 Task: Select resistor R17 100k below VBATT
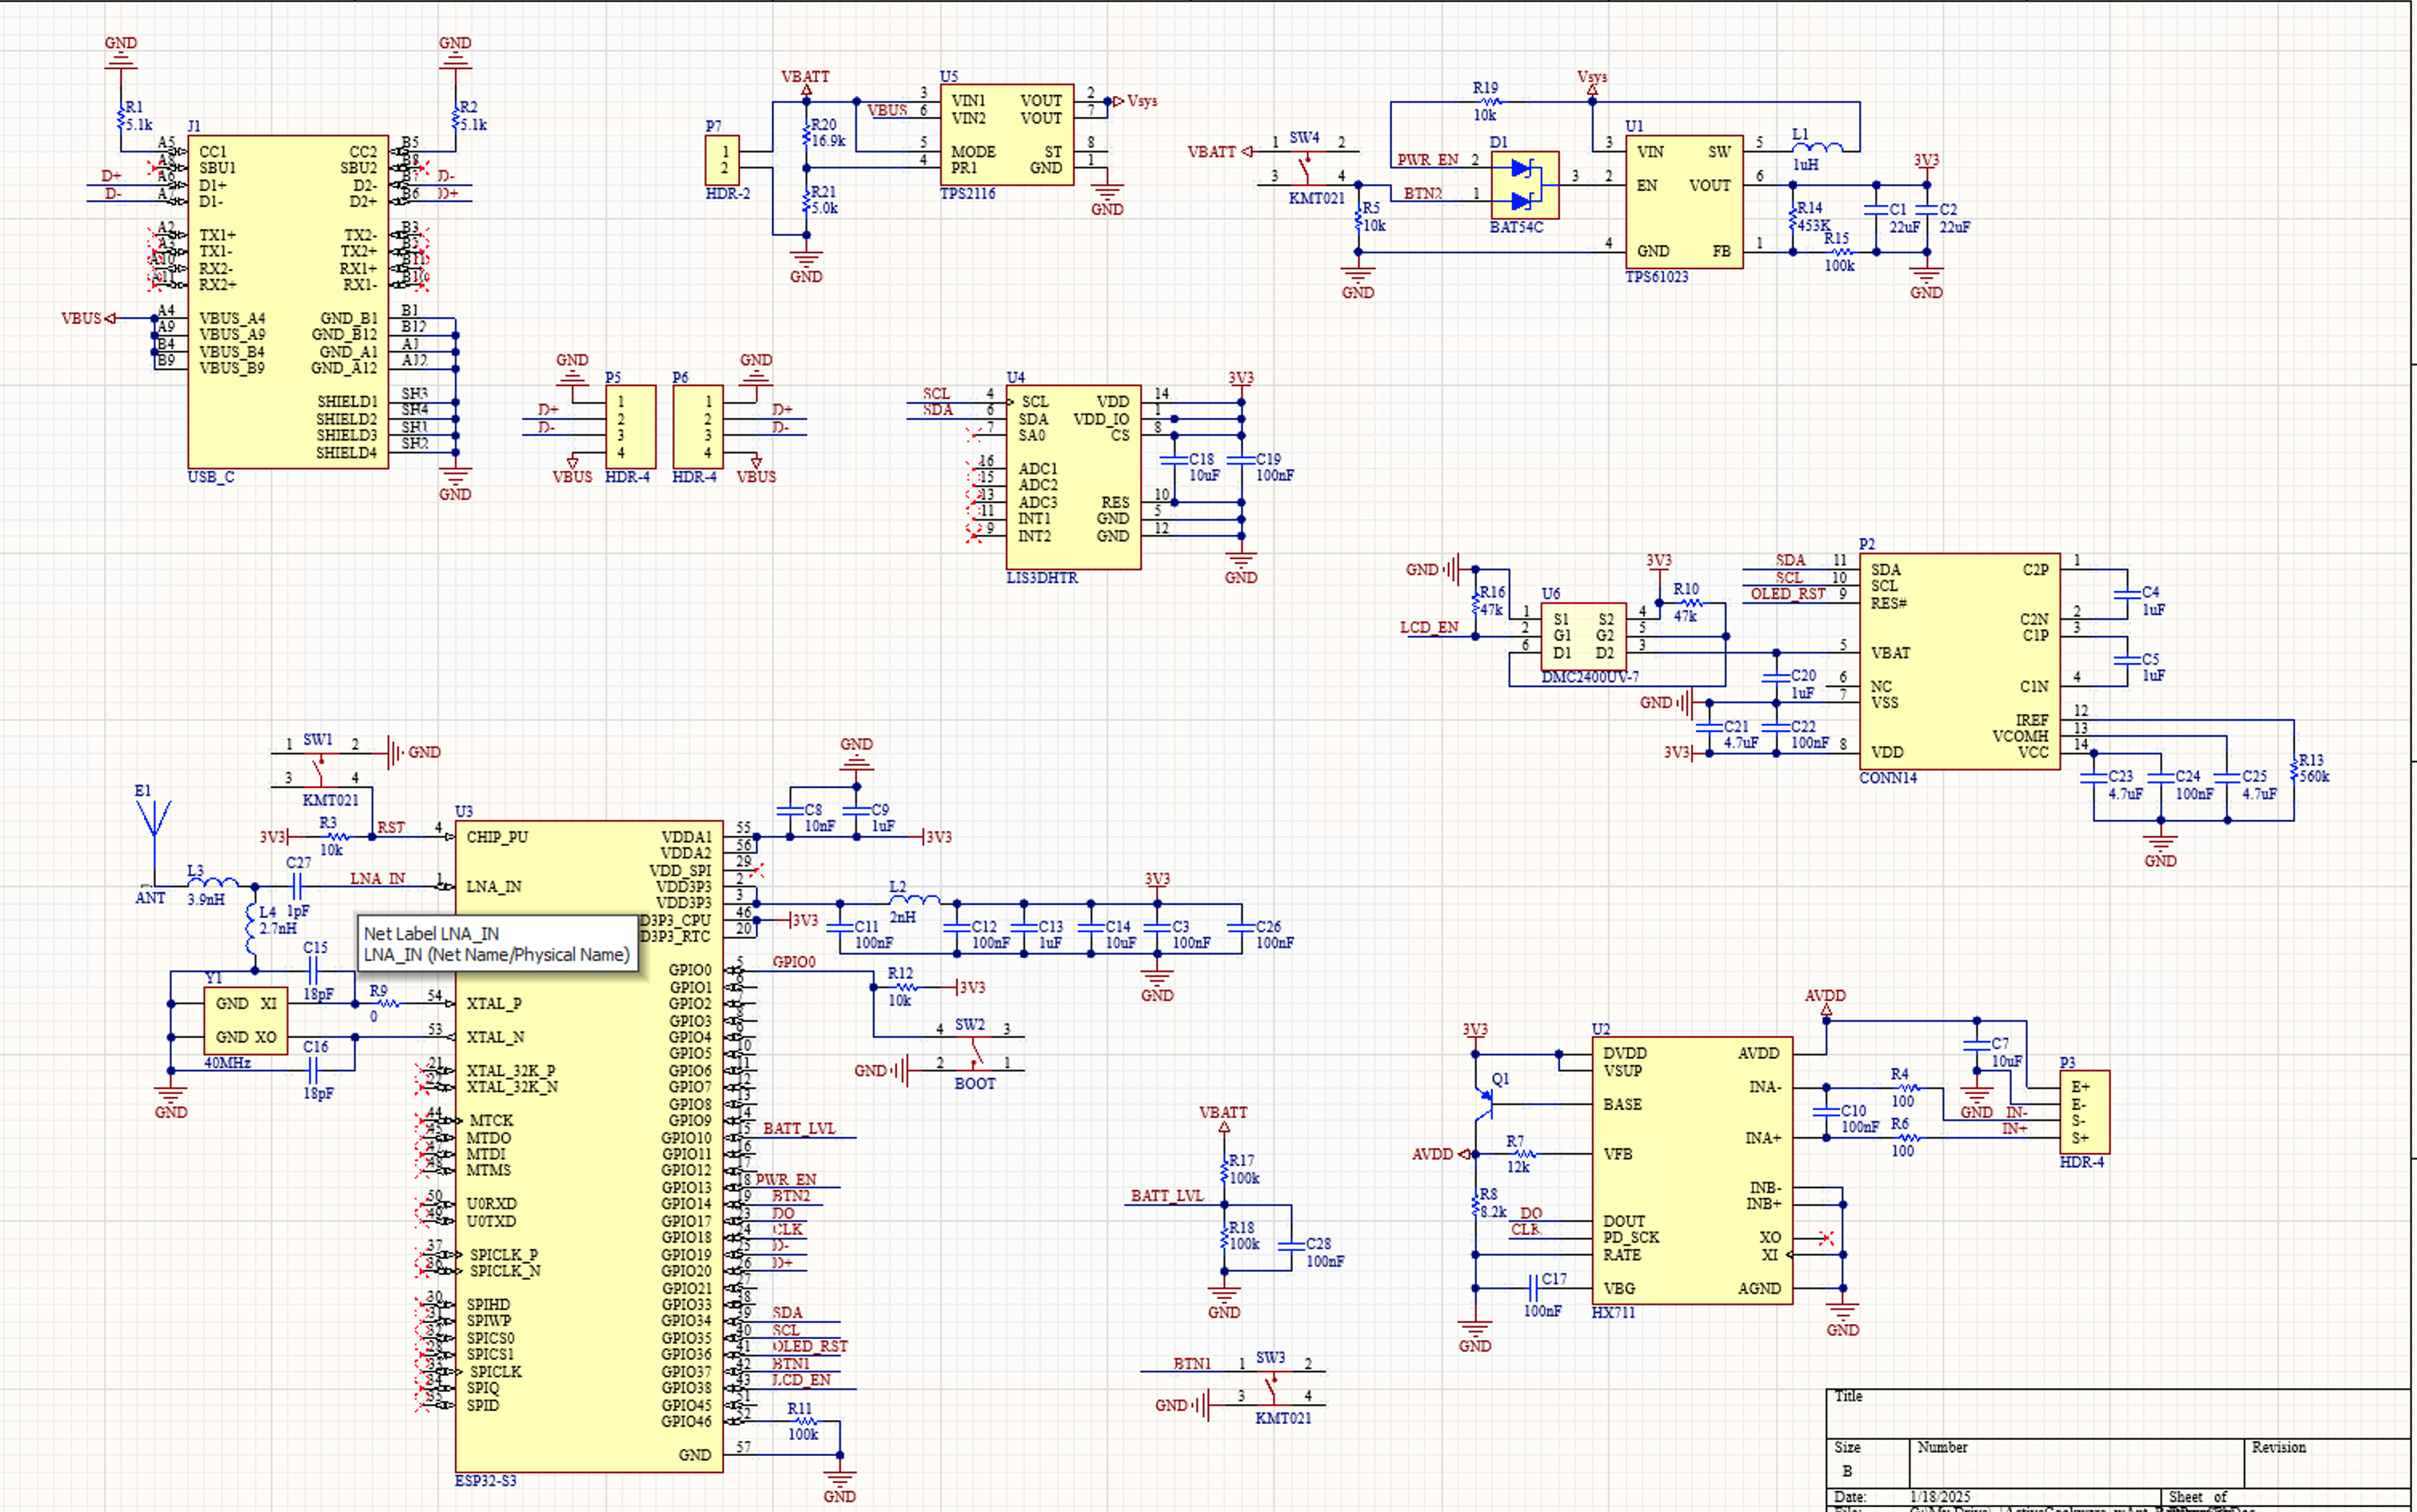pyautogui.click(x=1224, y=1170)
